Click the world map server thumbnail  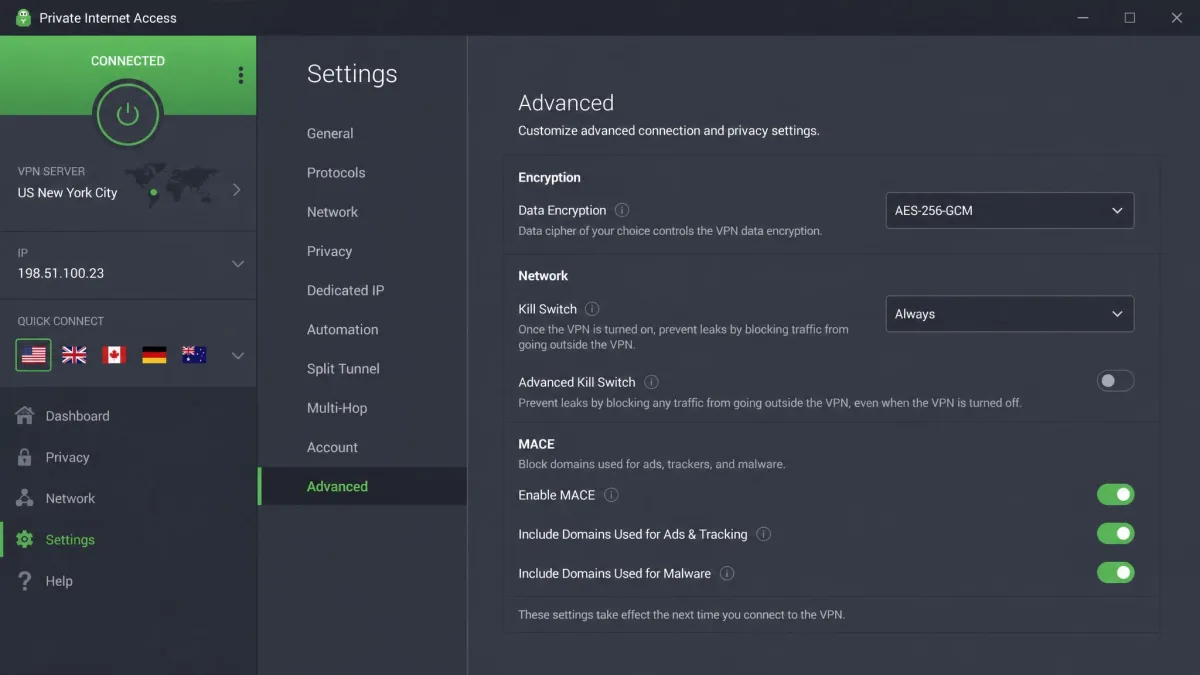172,186
